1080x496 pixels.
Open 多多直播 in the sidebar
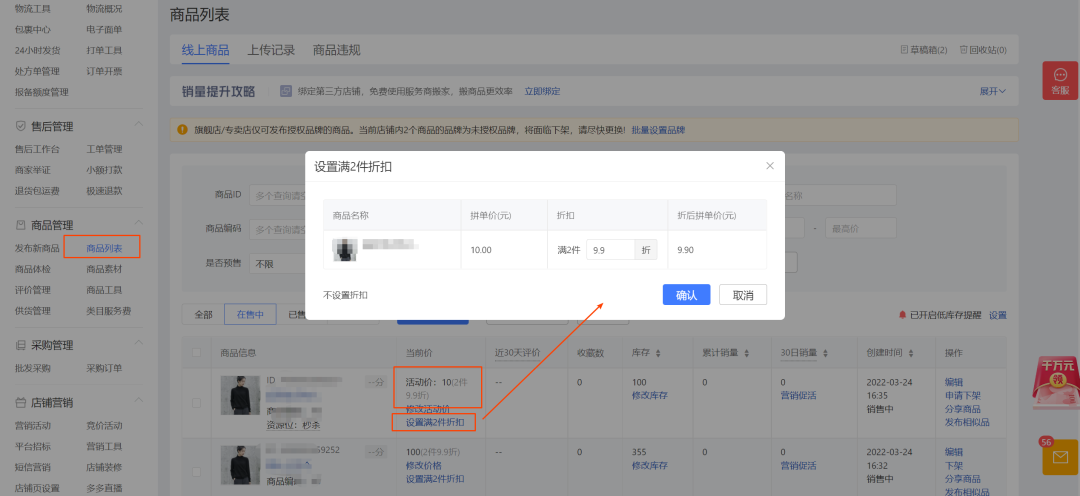[104, 488]
